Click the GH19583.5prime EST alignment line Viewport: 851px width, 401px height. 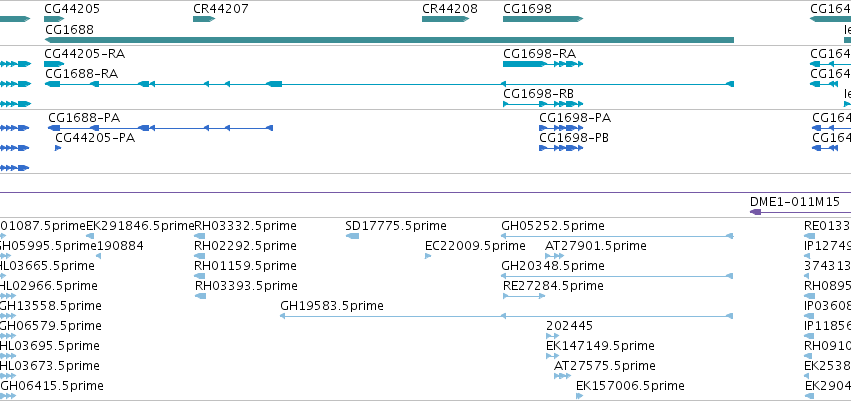pyautogui.click(x=506, y=316)
